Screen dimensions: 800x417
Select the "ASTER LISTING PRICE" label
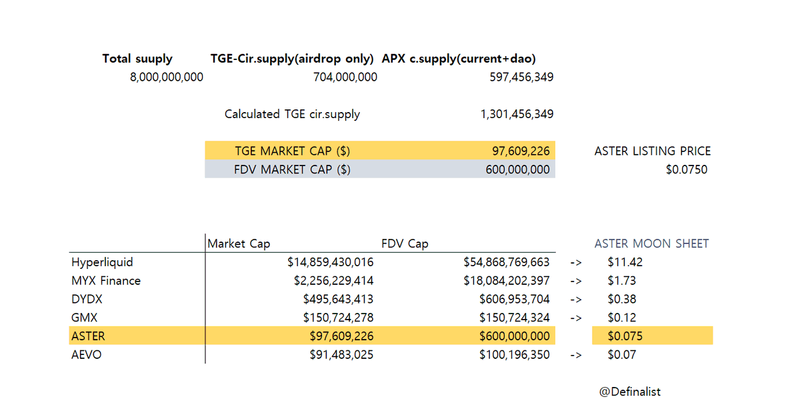(653, 151)
